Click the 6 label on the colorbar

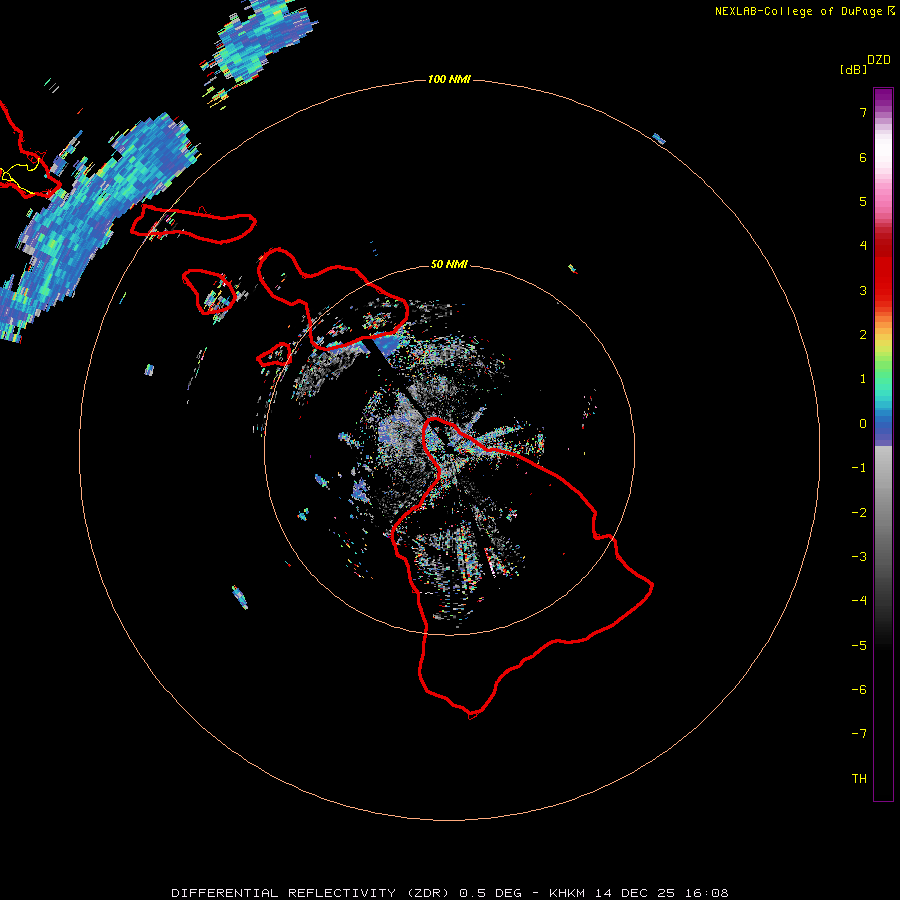point(863,157)
